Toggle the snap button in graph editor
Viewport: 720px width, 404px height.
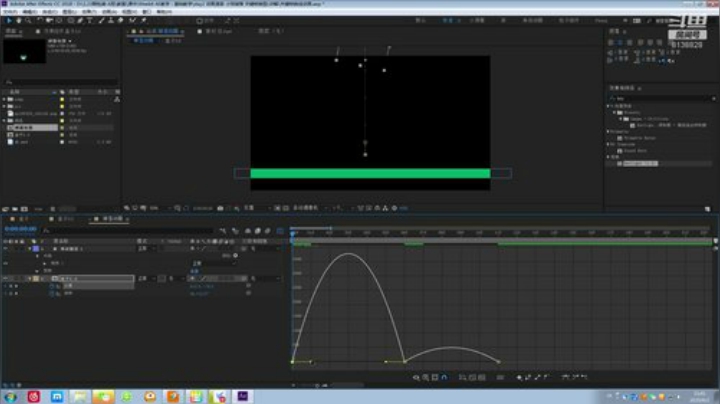pos(444,377)
